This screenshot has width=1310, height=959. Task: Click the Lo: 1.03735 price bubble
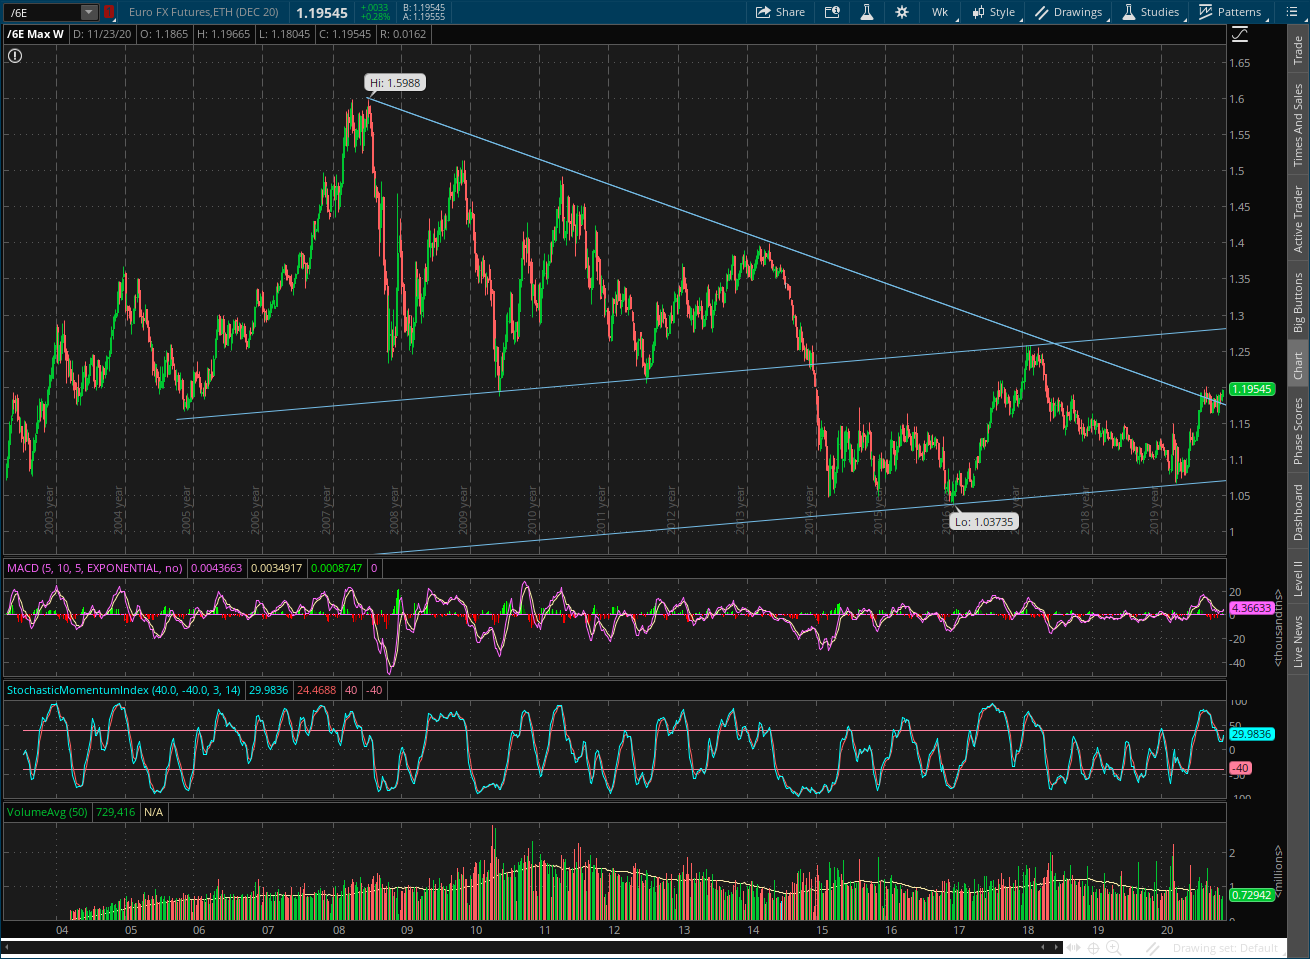pyautogui.click(x=984, y=522)
